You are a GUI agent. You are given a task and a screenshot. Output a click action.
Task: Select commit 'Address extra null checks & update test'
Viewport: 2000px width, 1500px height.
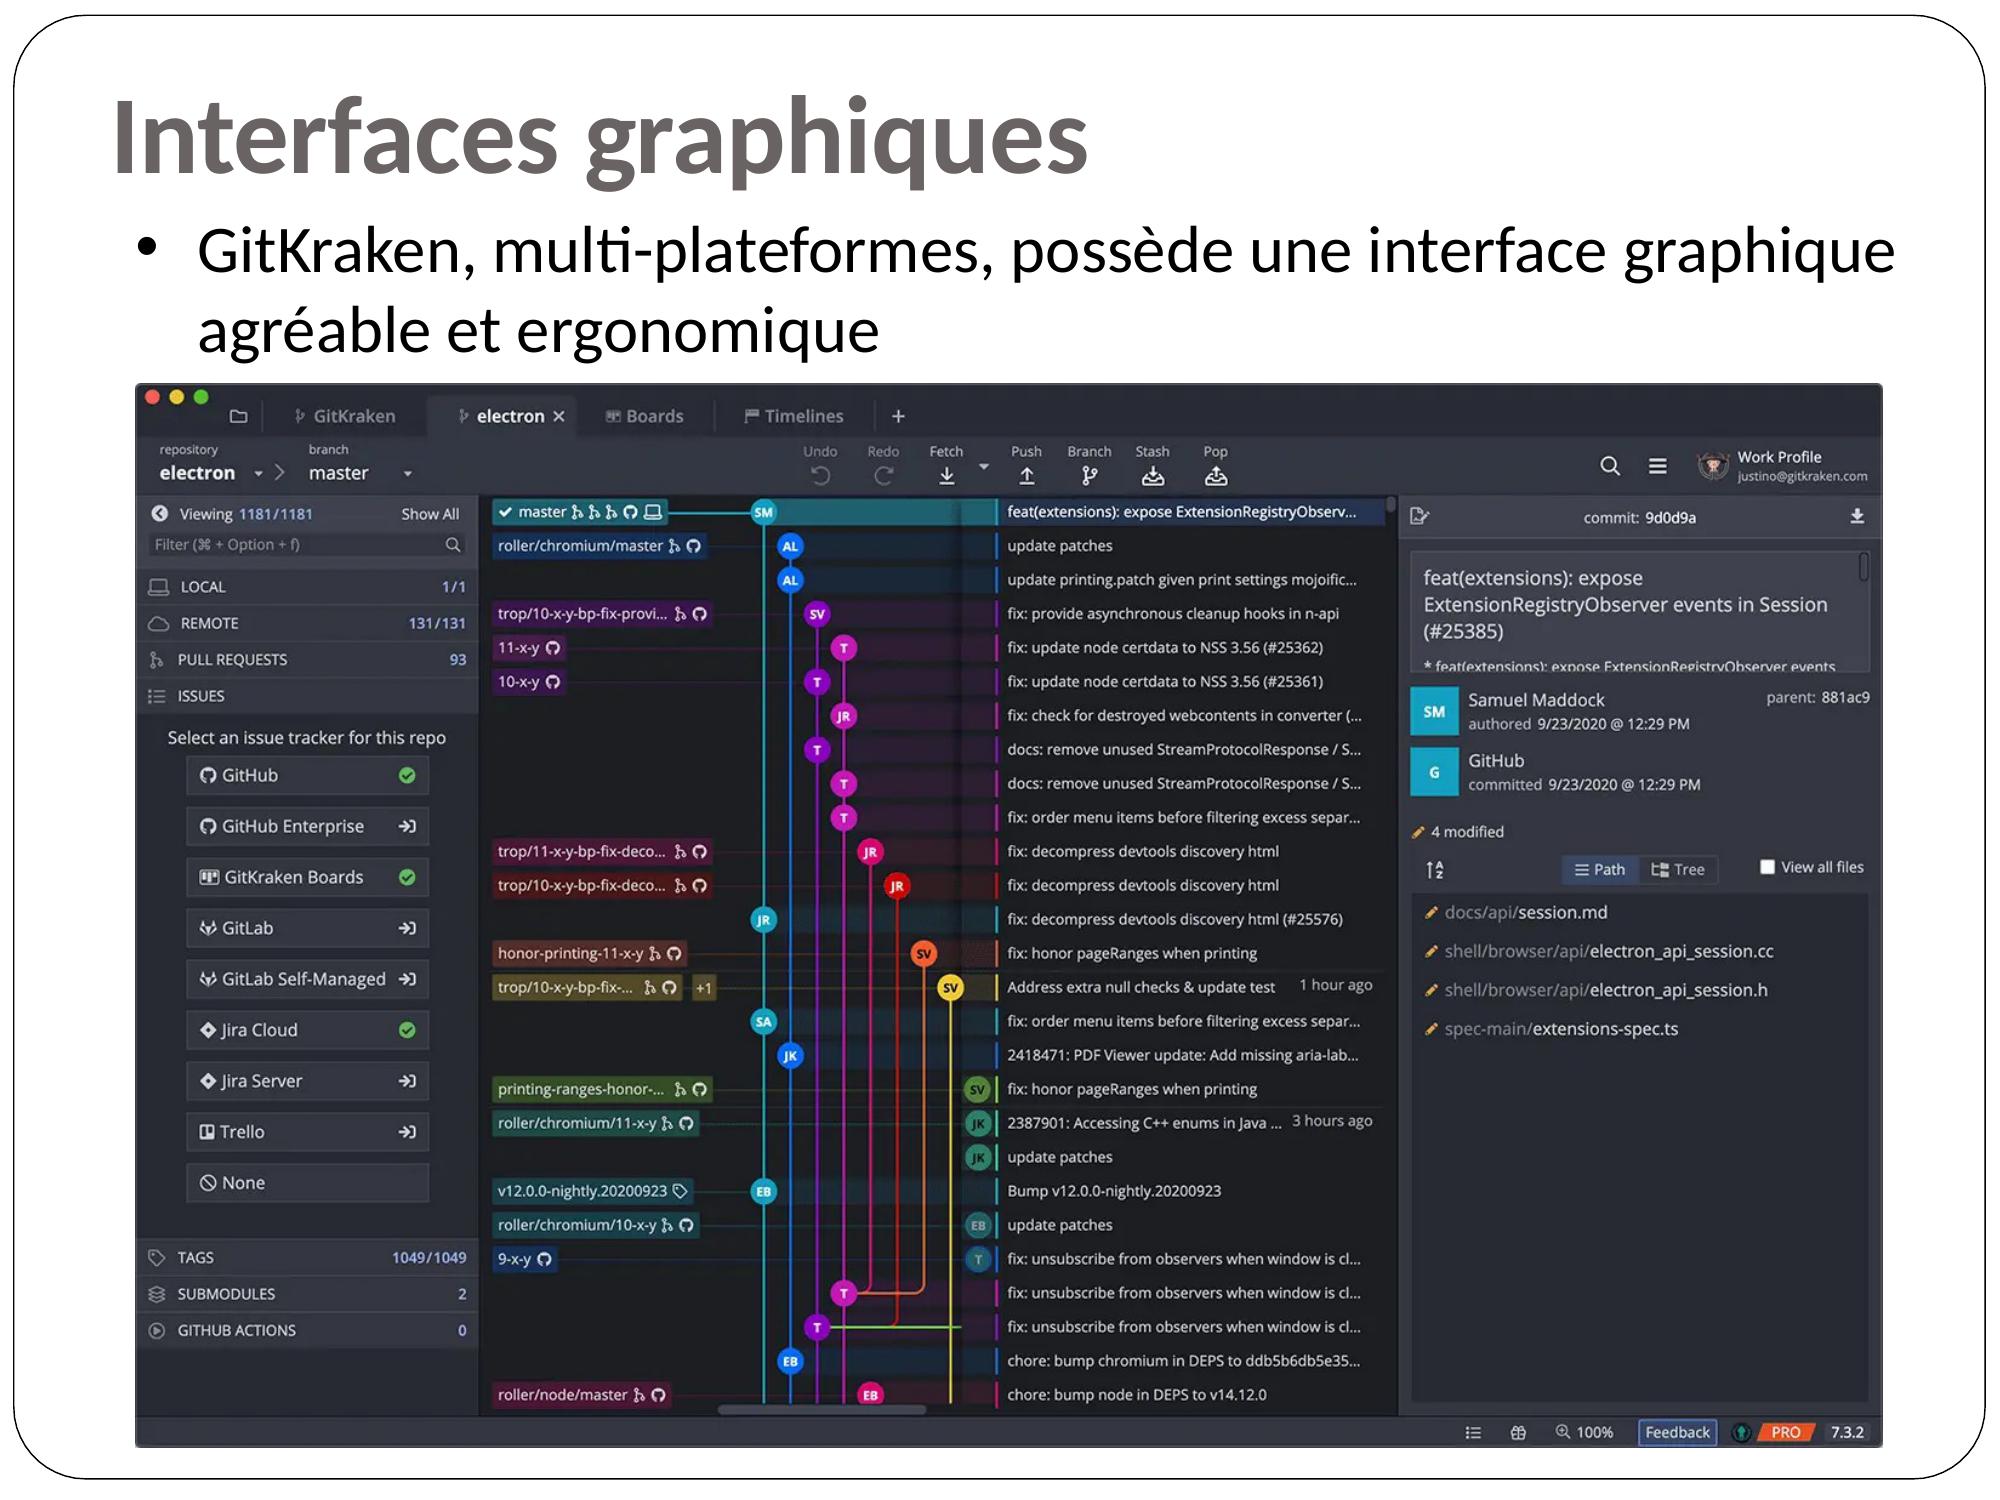click(x=1140, y=987)
